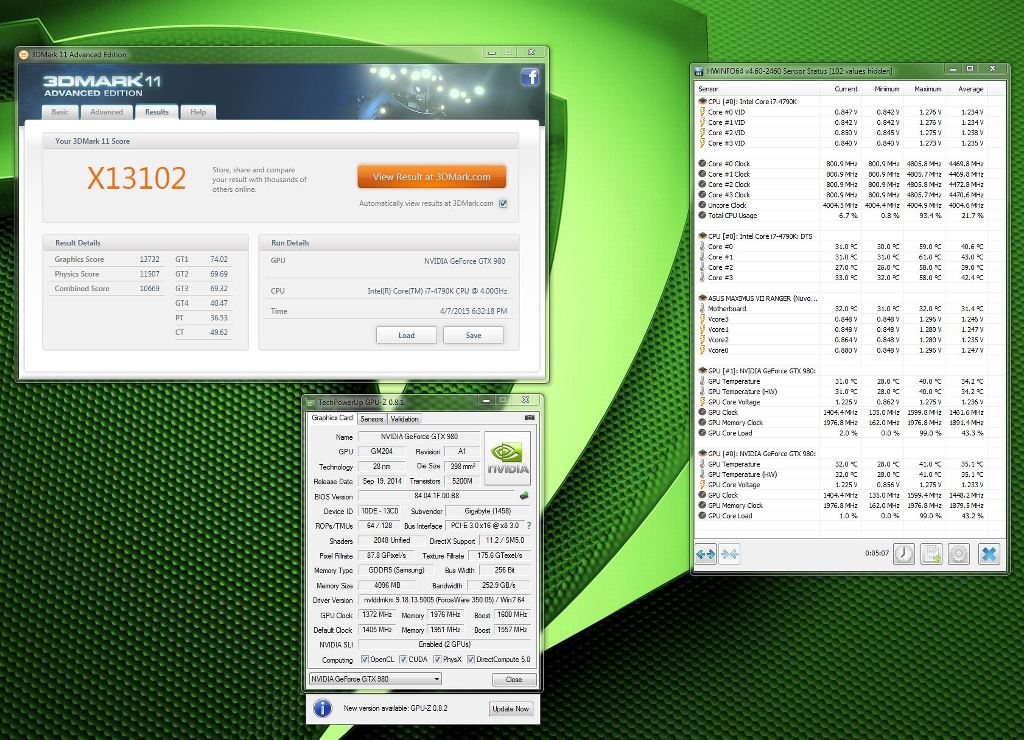Click View Result at 3DMark.com button
The height and width of the screenshot is (740, 1024).
pos(432,176)
